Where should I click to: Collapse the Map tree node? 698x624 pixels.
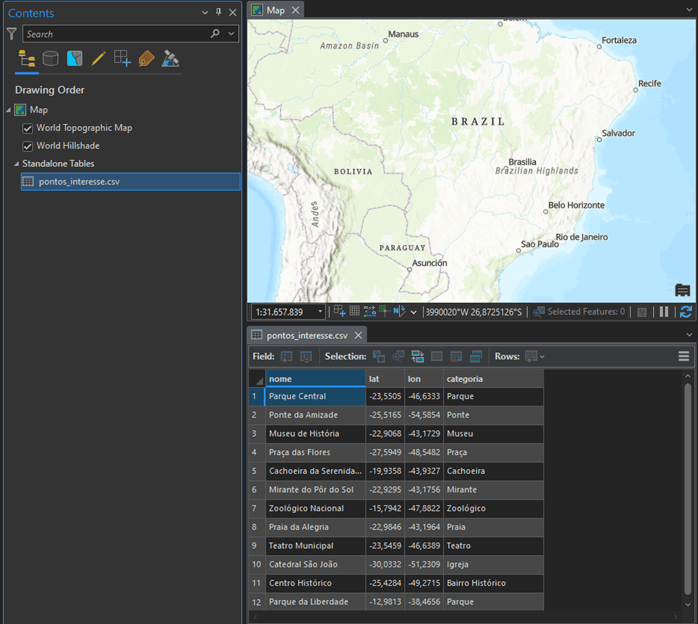pos(8,110)
